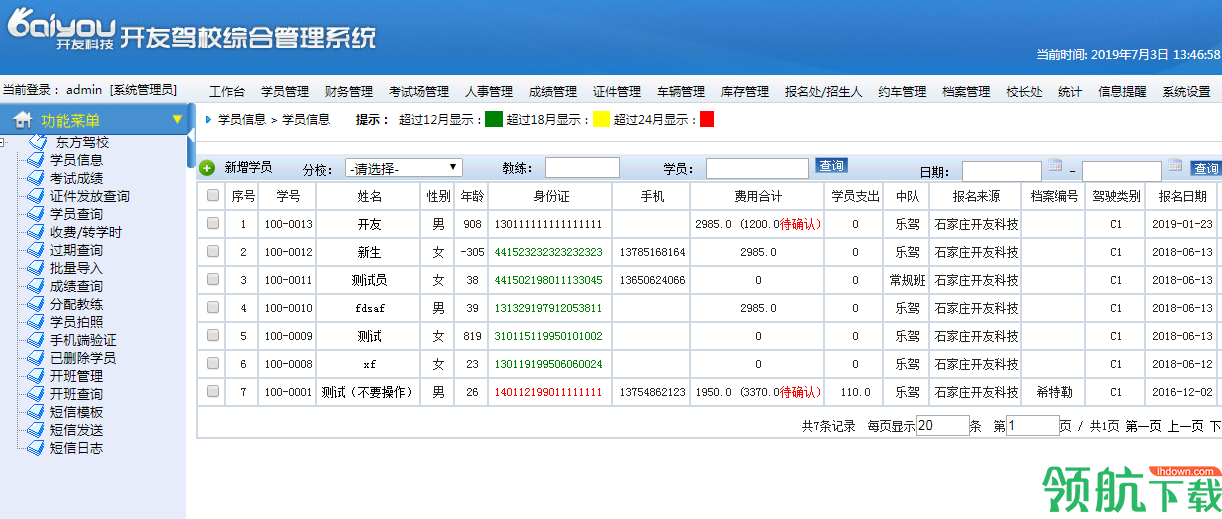Click the book icon beside 成绩查询
The height and width of the screenshot is (519, 1222).
click(36, 286)
